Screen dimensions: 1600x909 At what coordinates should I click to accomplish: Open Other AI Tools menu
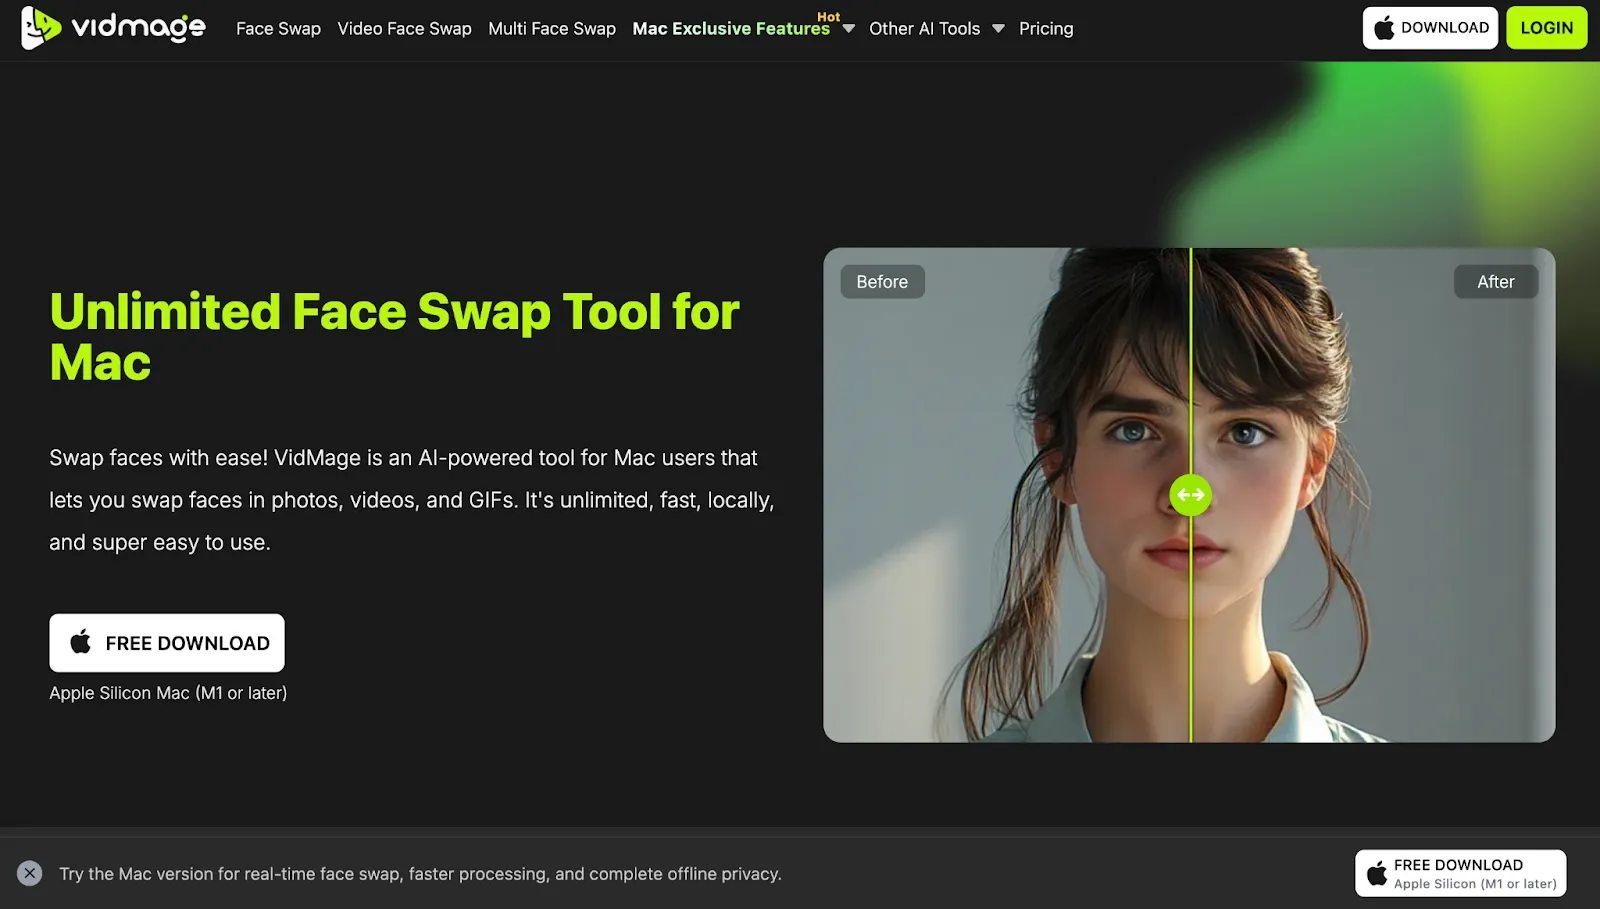click(x=924, y=29)
